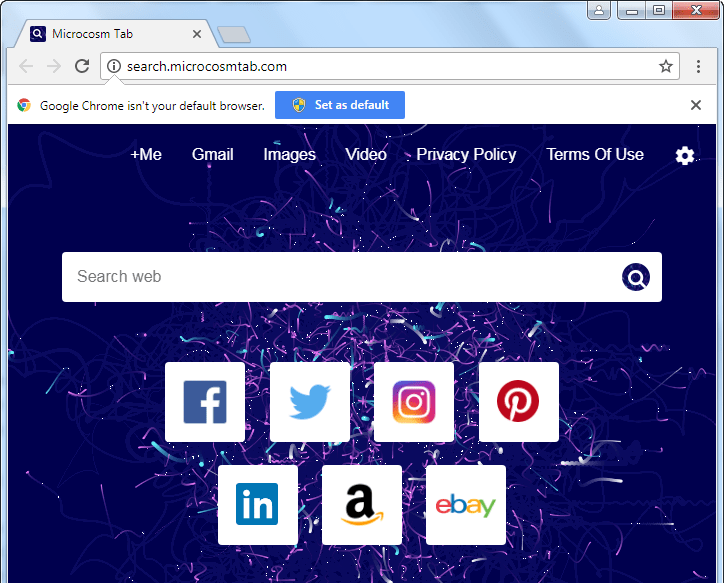Open the page settings gear icon
Screen dimensions: 724x583
[685, 156]
